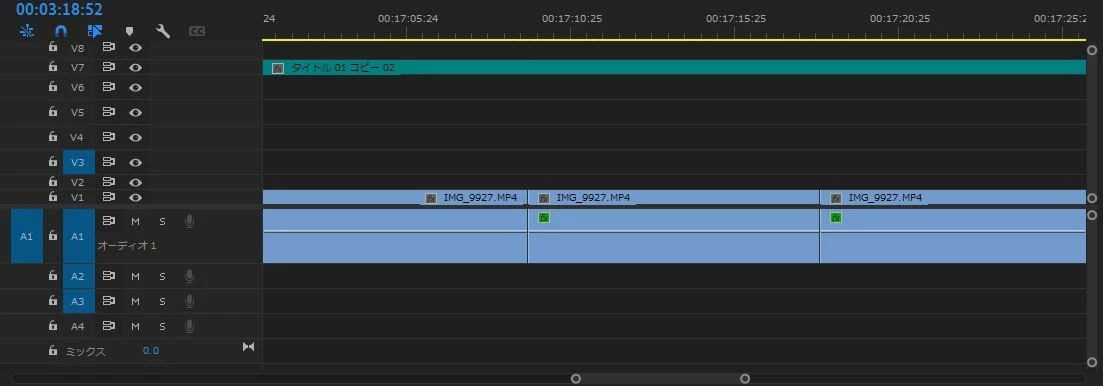1103x386 pixels.
Task: Toggle lock on track V5
Action: pyautogui.click(x=53, y=112)
